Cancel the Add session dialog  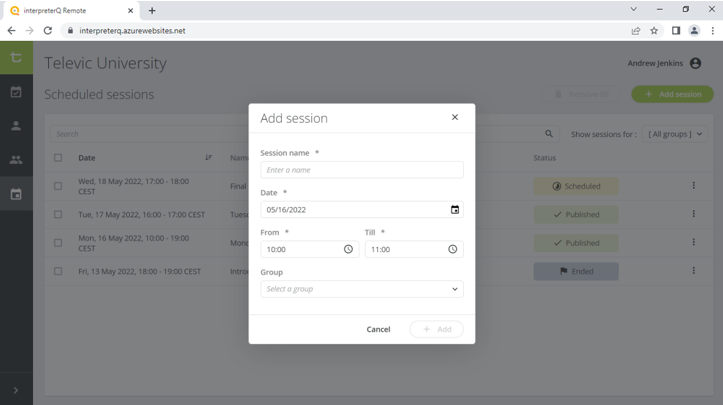point(378,329)
